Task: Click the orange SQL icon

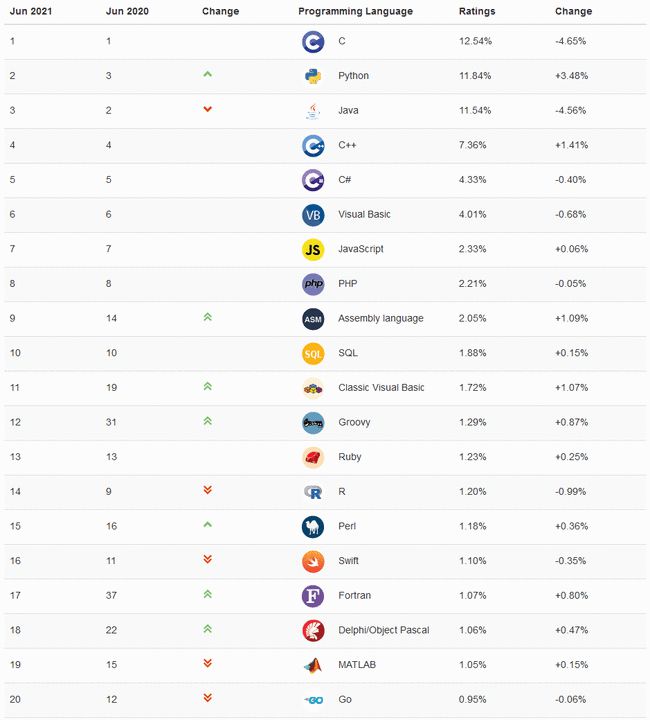Action: 313,354
